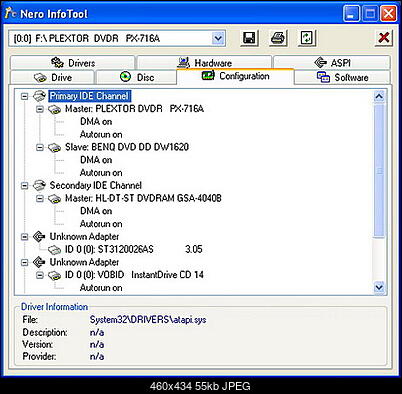Screen dimensions: 402x394
Task: Click Autorun on under HL-DT-ST master
Action: [x=101, y=224]
